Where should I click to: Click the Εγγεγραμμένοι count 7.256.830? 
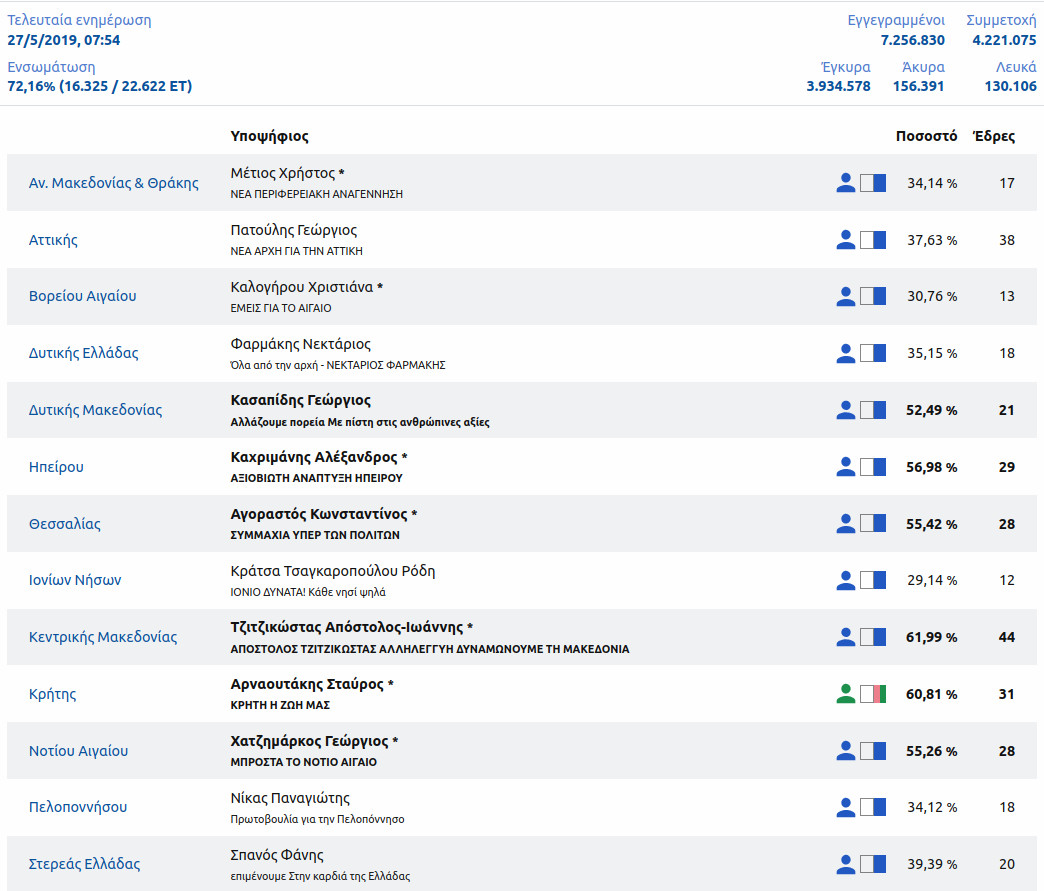[912, 40]
